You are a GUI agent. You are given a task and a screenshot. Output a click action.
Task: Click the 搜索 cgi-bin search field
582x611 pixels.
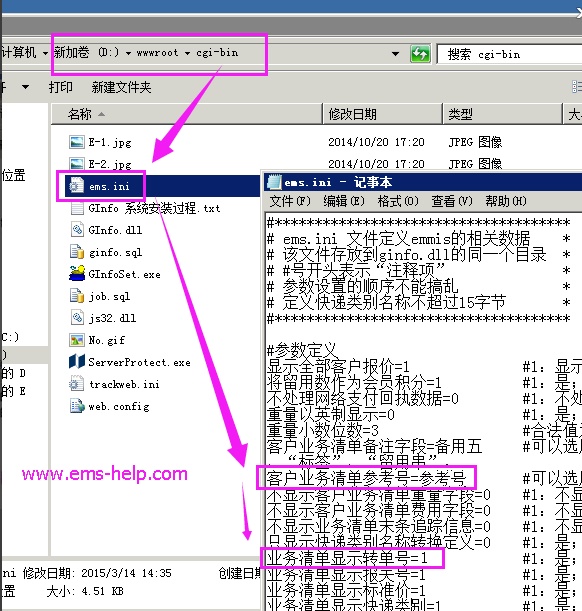pos(510,54)
